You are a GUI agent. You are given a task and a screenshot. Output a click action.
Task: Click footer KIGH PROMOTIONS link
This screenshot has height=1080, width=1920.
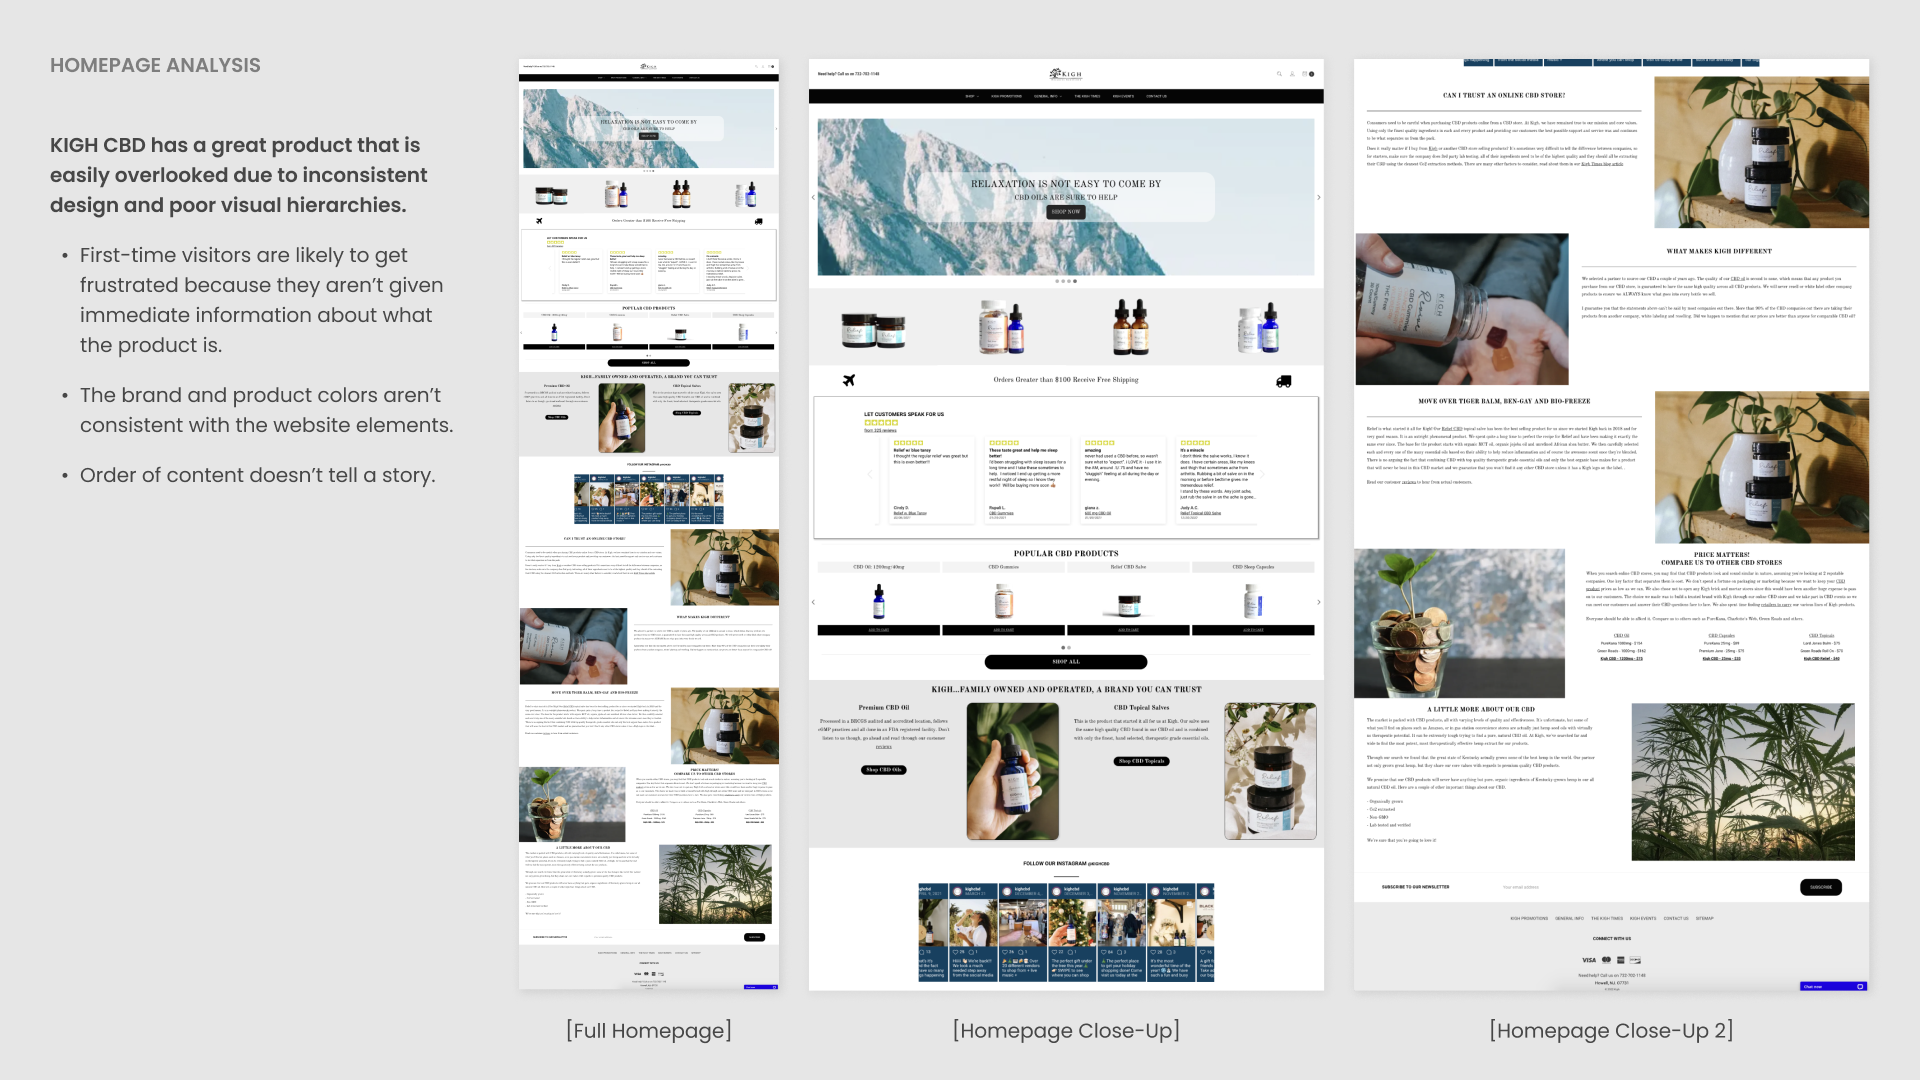click(1529, 918)
